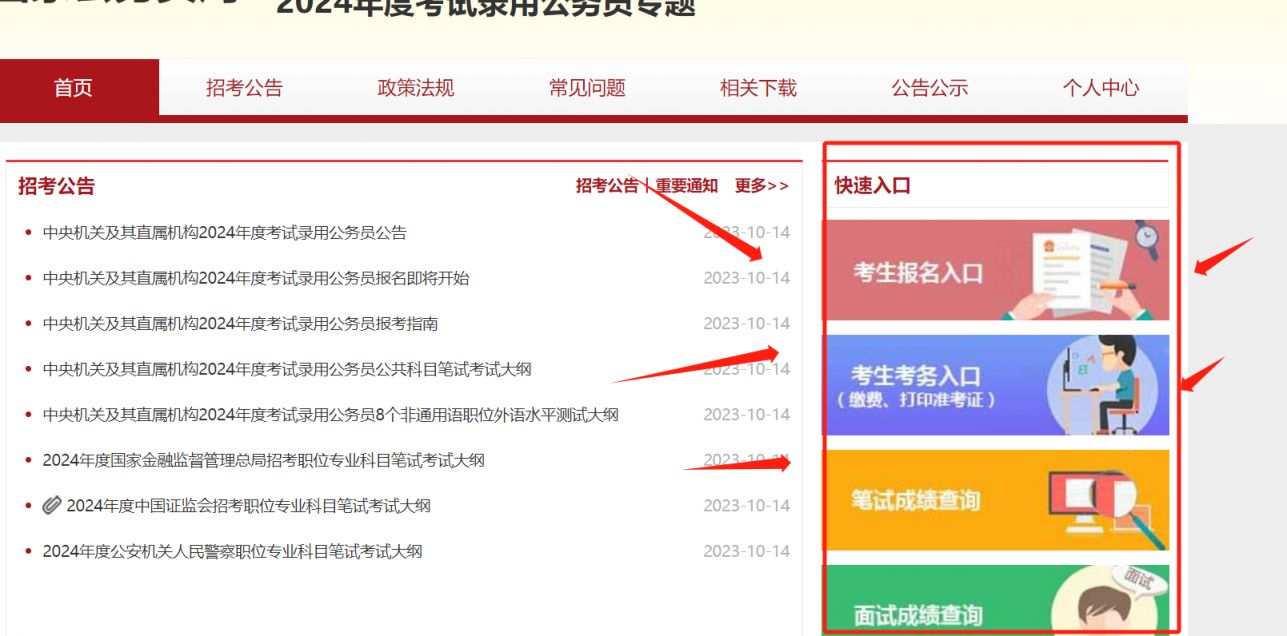Image resolution: width=1287 pixels, height=636 pixels.
Task: Open the 面试成绩查询 banner
Action: coord(996,600)
